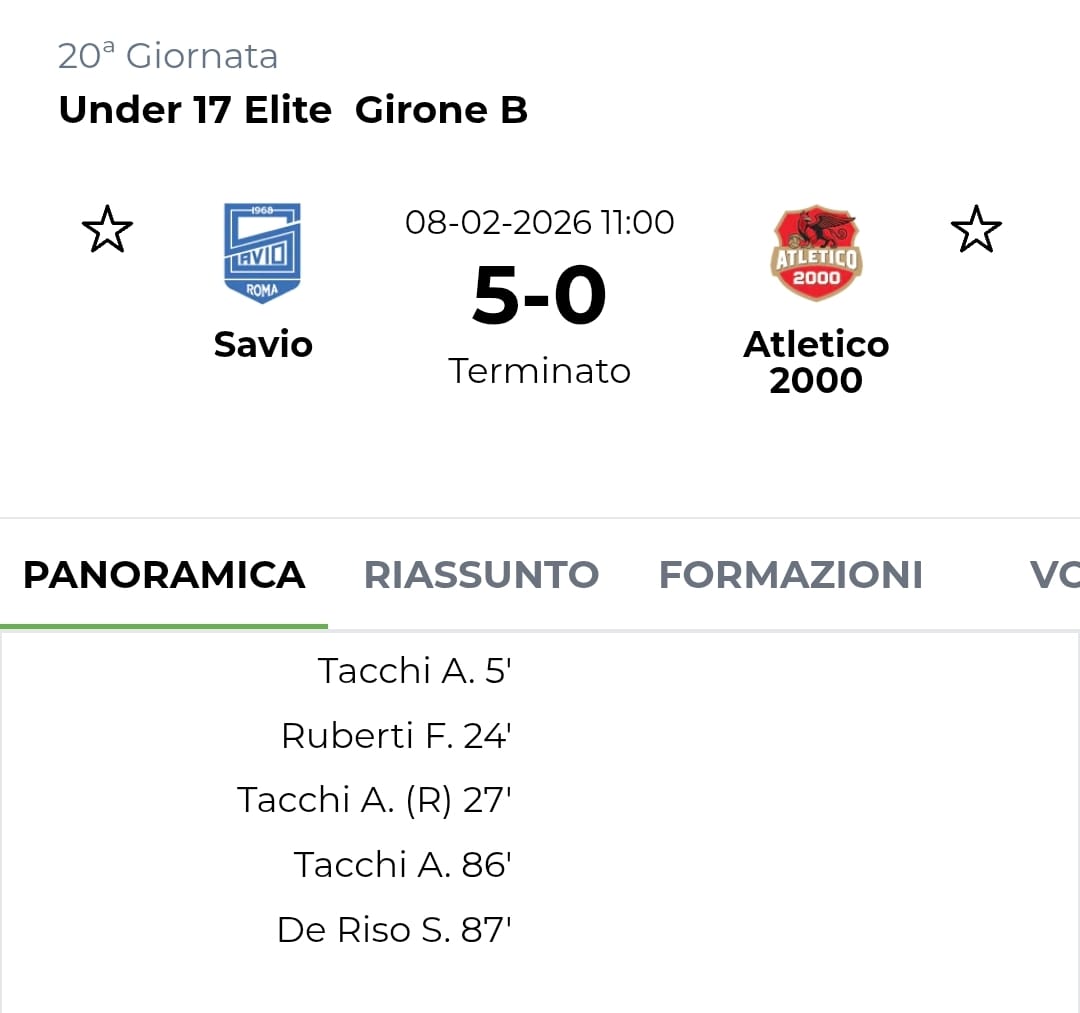Open the Savio team name link

pyautogui.click(x=263, y=344)
